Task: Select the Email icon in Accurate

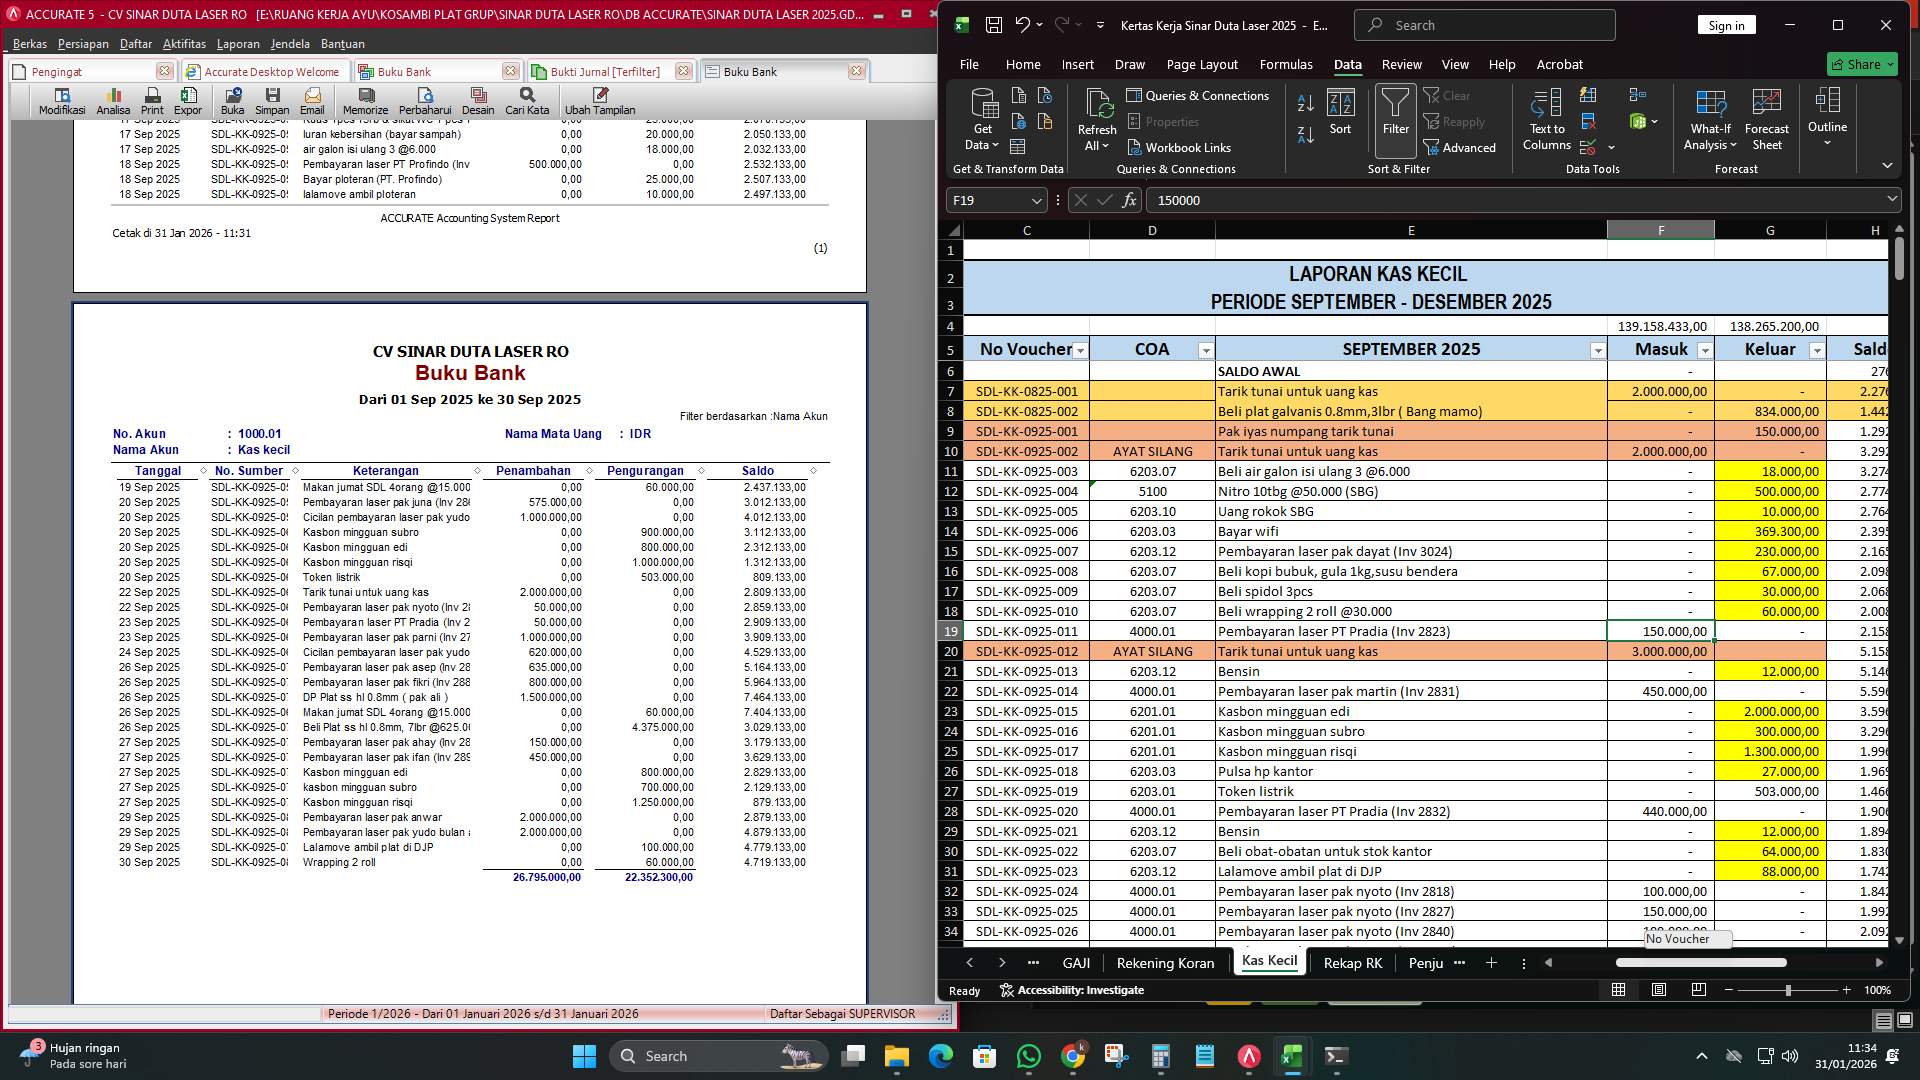Action: tap(312, 99)
